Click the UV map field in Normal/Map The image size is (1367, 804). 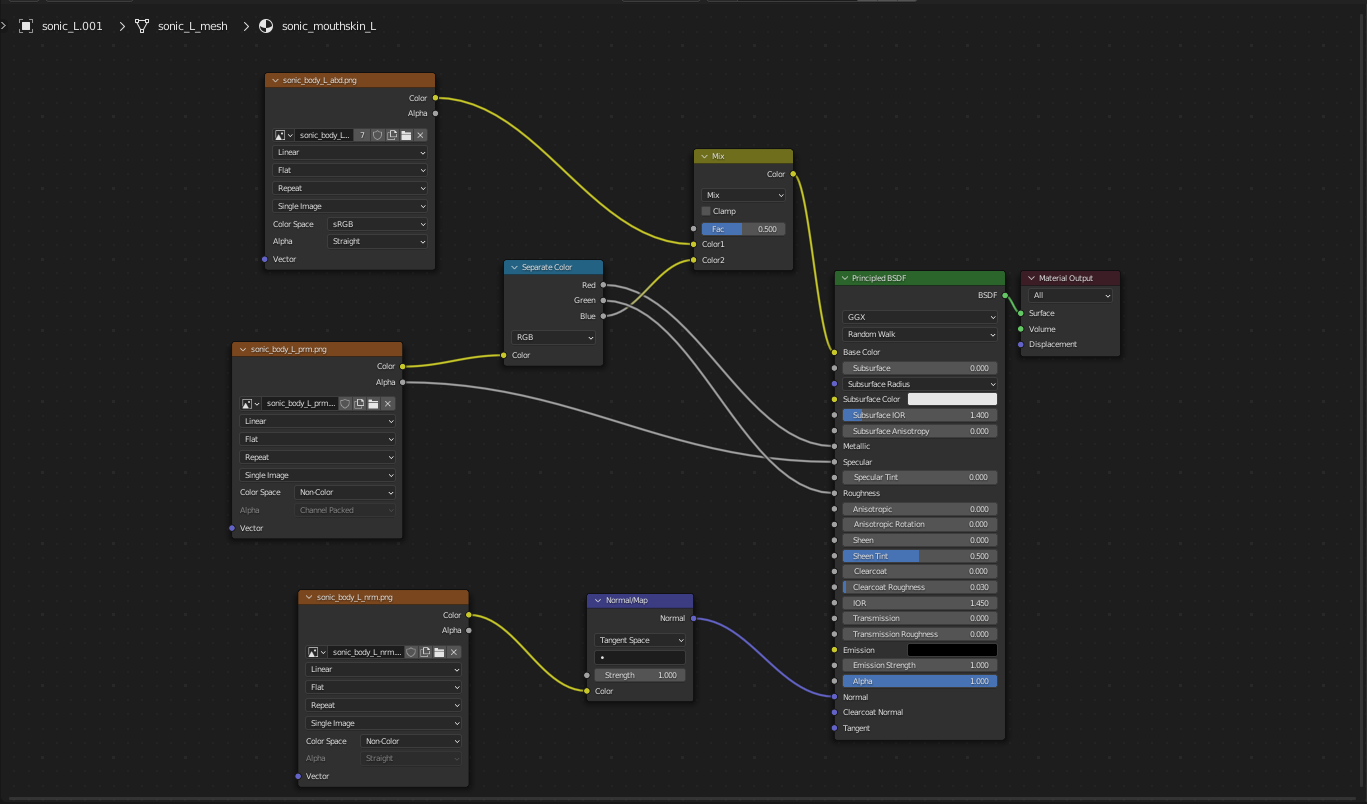coord(640,658)
